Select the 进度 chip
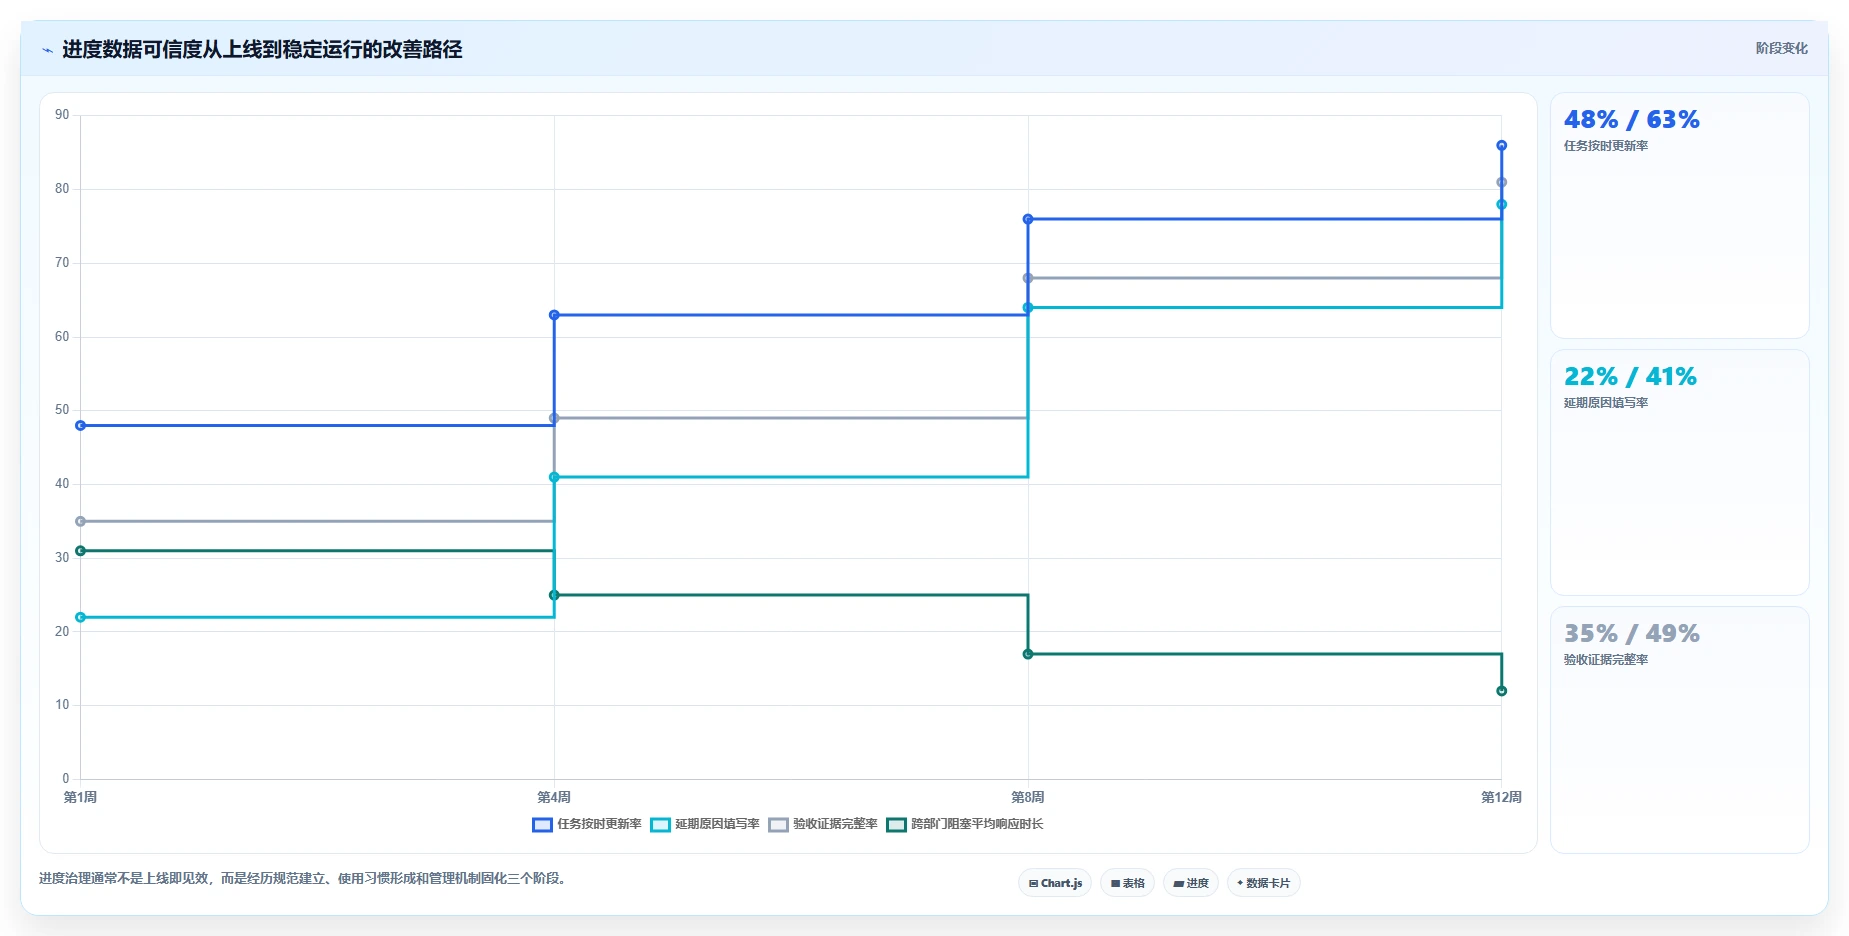1849x936 pixels. click(1190, 883)
